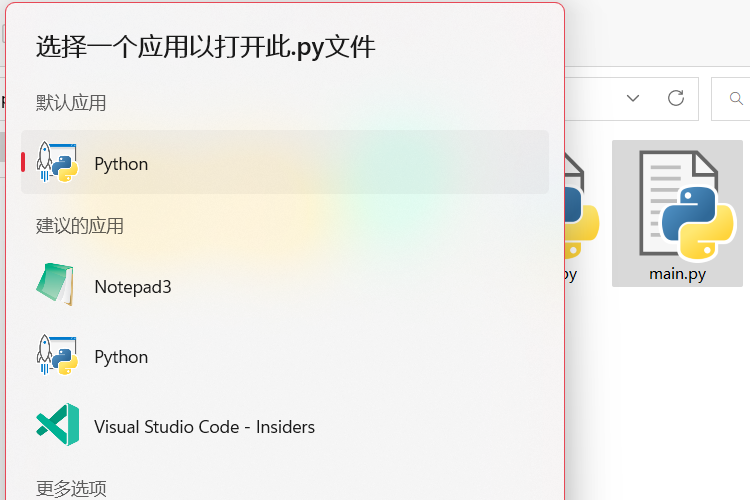Click the 建议的应用 heading text
Viewport: 750px width, 500px height.
[x=80, y=226]
